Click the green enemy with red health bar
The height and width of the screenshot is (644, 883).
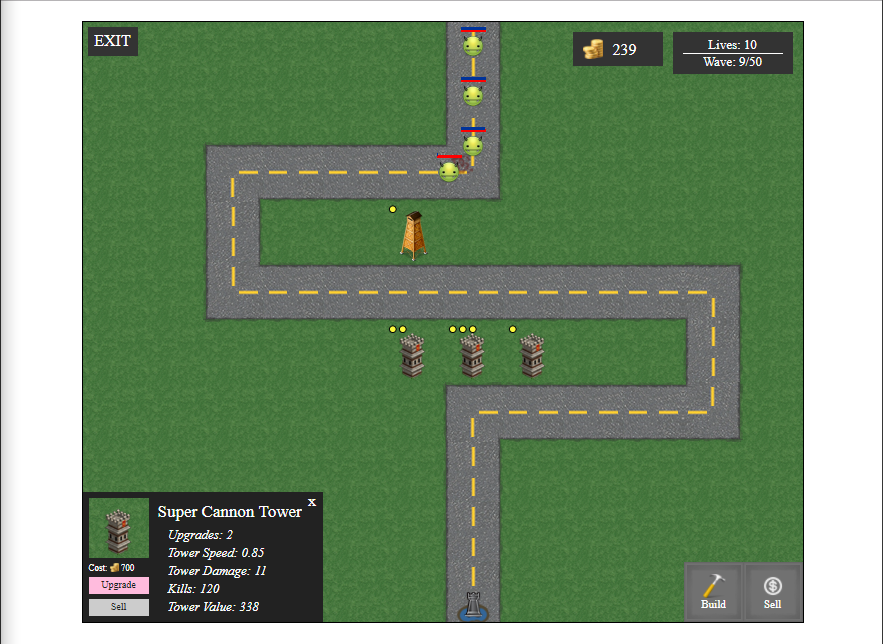449,171
